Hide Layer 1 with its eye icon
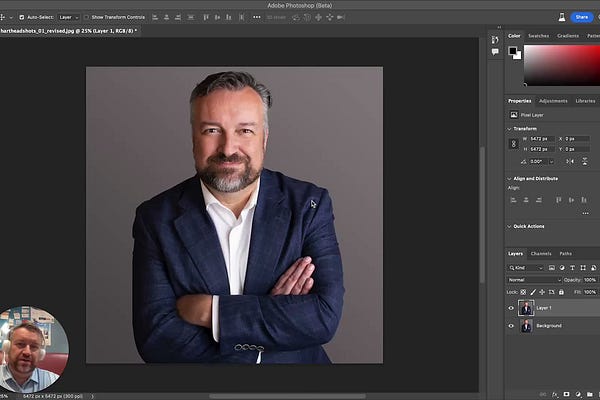This screenshot has height=400, width=600. point(511,308)
